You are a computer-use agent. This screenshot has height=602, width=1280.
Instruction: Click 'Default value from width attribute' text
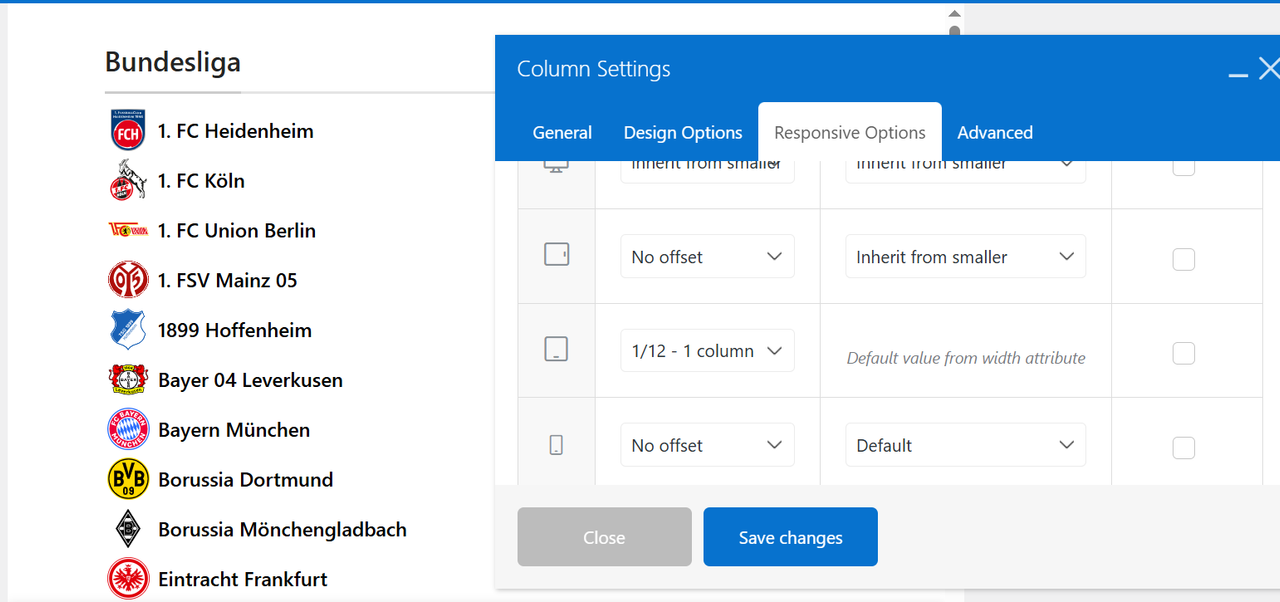(x=966, y=357)
